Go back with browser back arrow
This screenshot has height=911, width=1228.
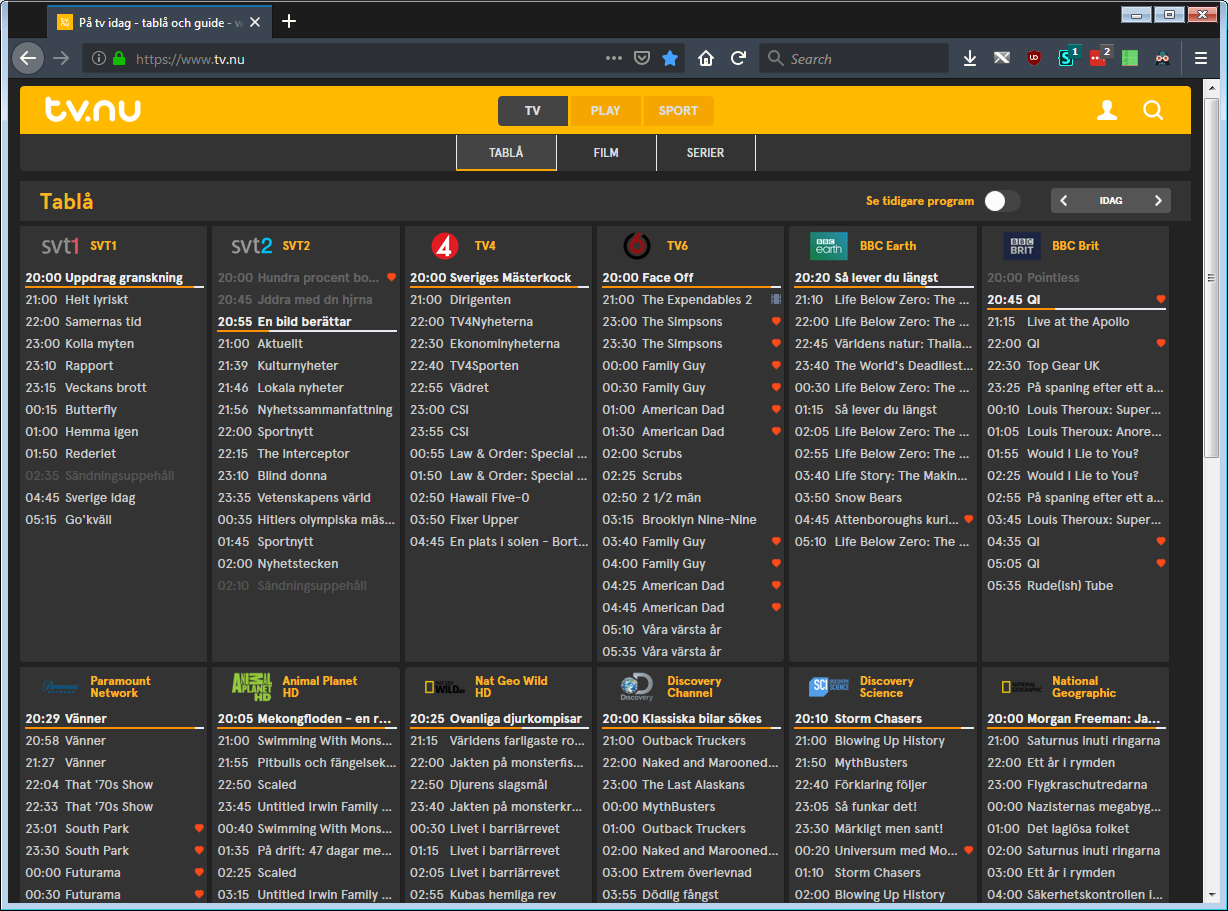[29, 59]
